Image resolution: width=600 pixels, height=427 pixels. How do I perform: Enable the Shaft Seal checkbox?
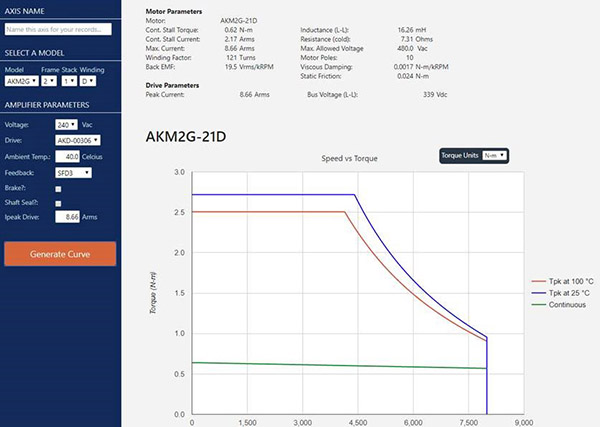[x=58, y=204]
